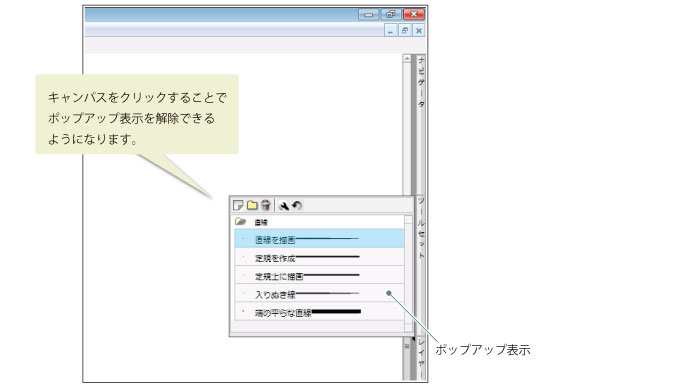Click the canvas scrollbar up arrow

(x=407, y=59)
